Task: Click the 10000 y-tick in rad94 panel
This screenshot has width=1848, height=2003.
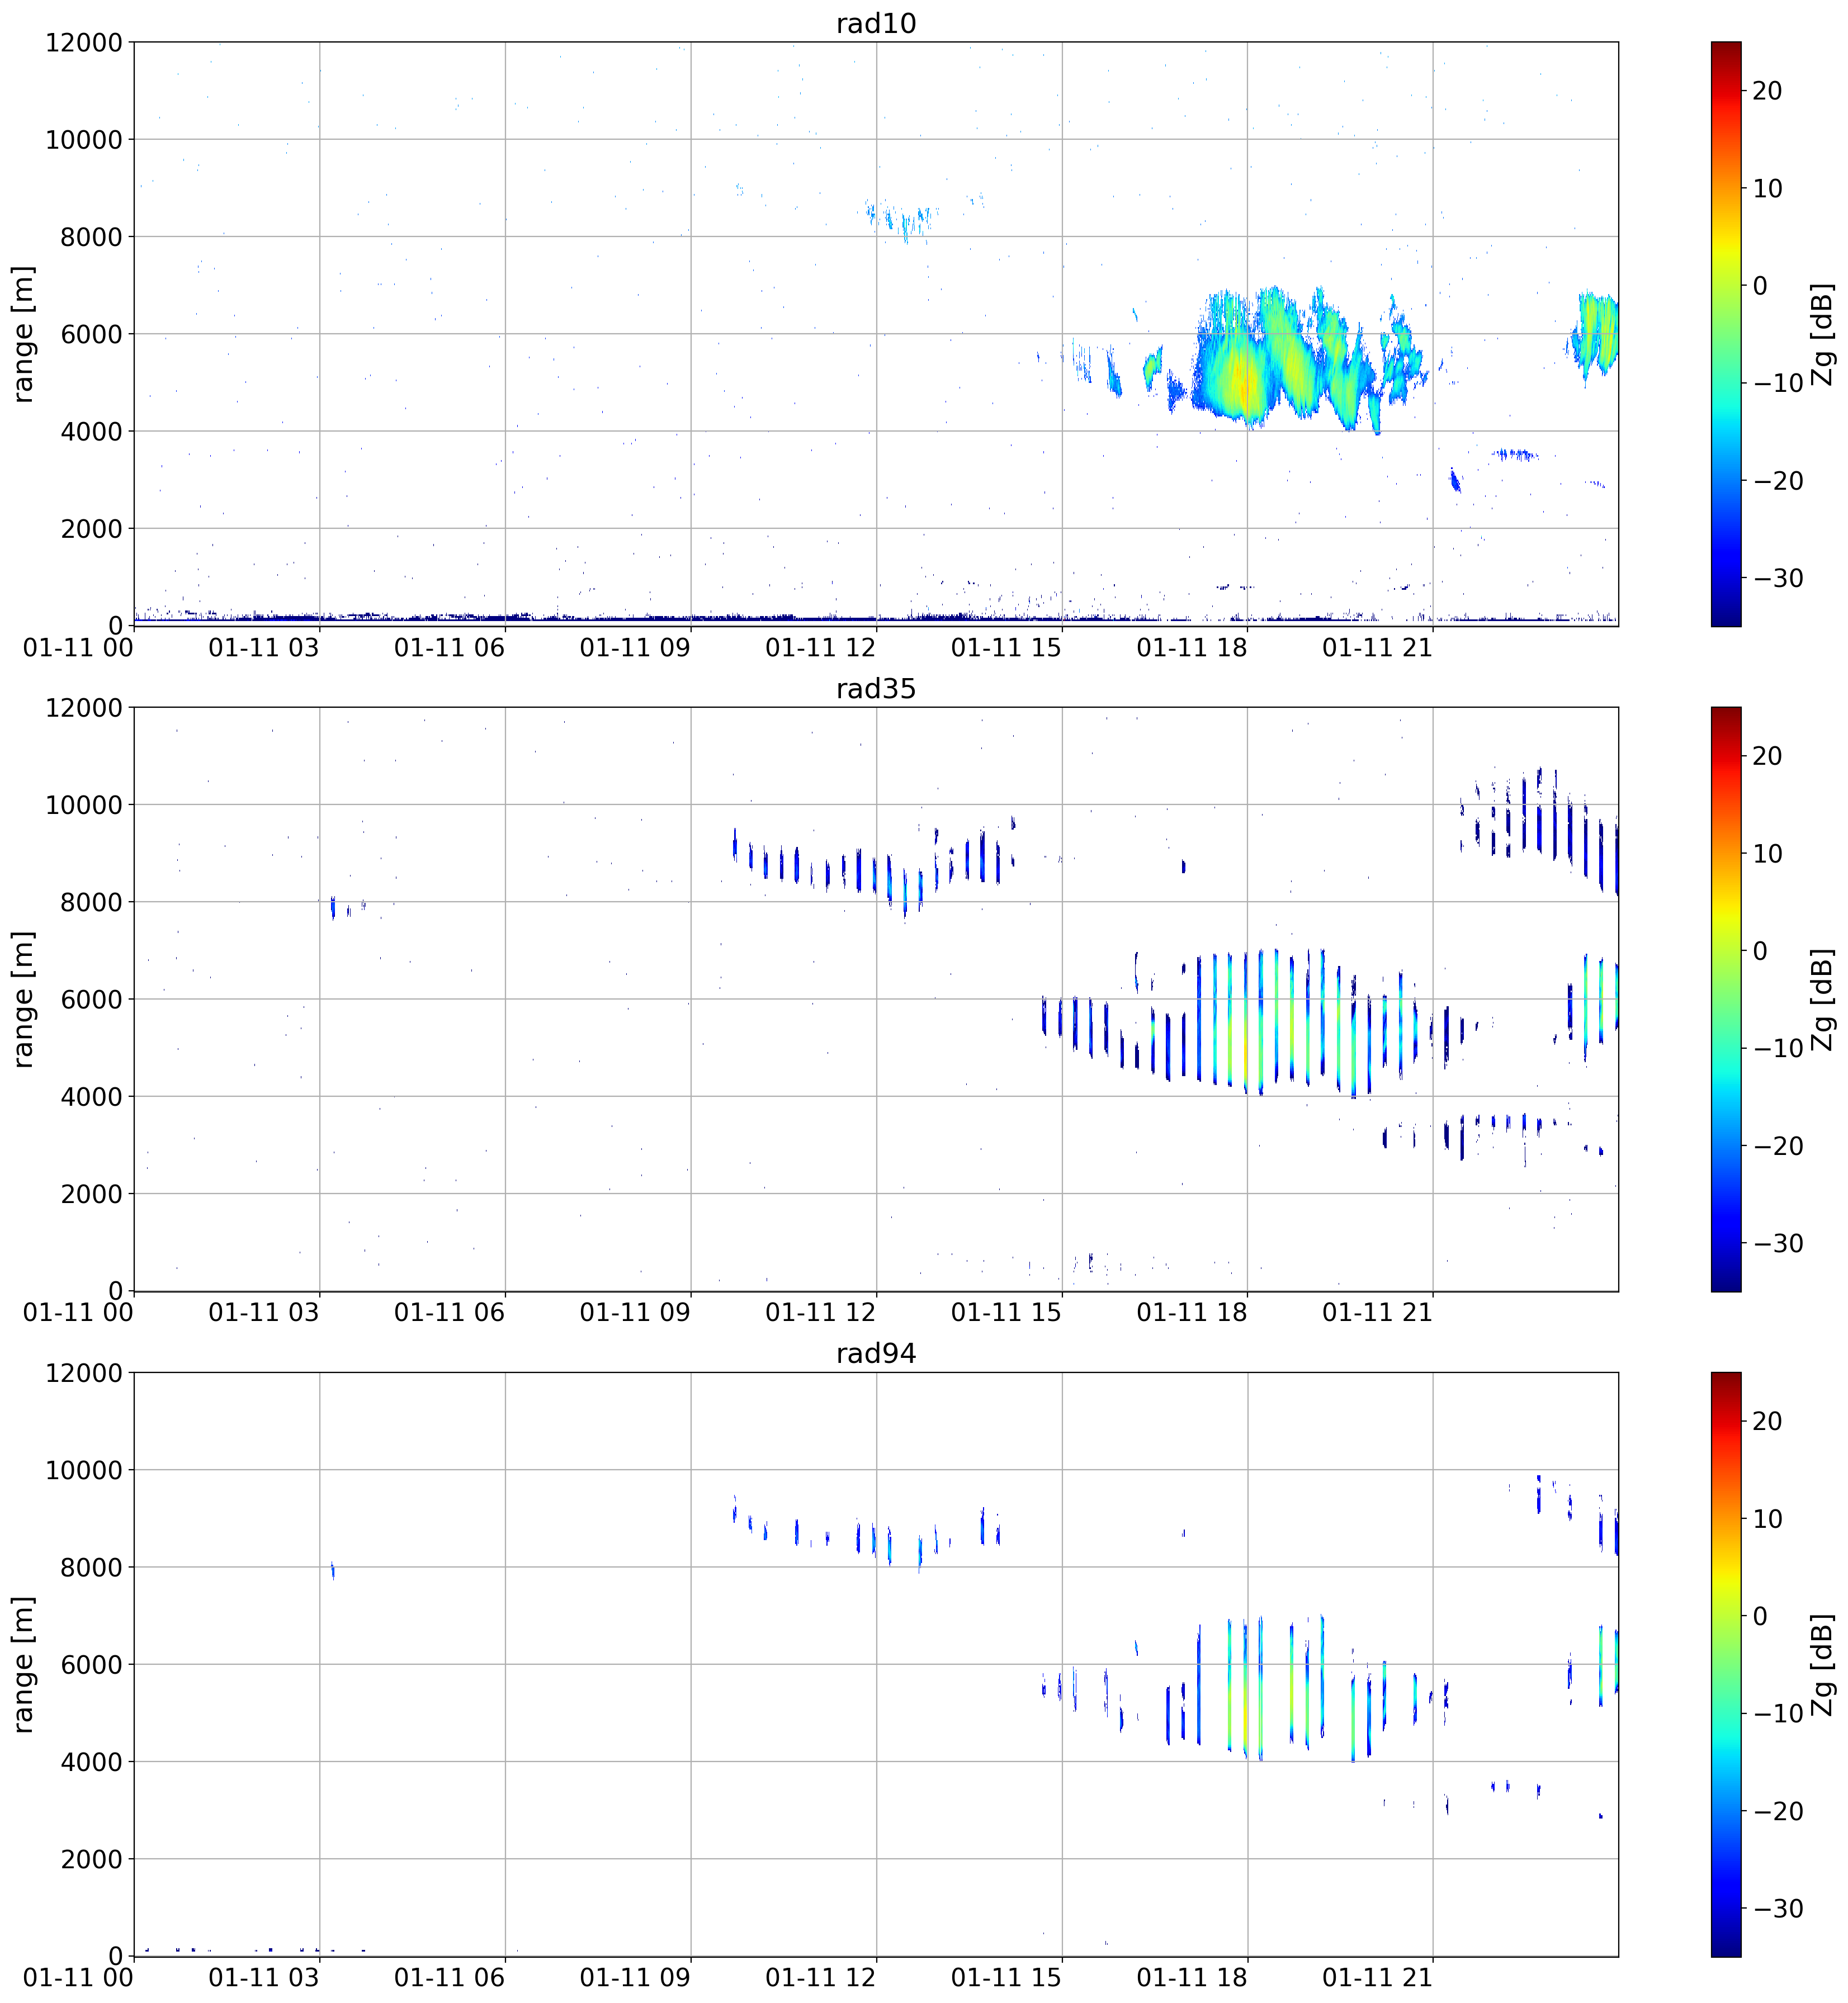Action: point(84,1469)
